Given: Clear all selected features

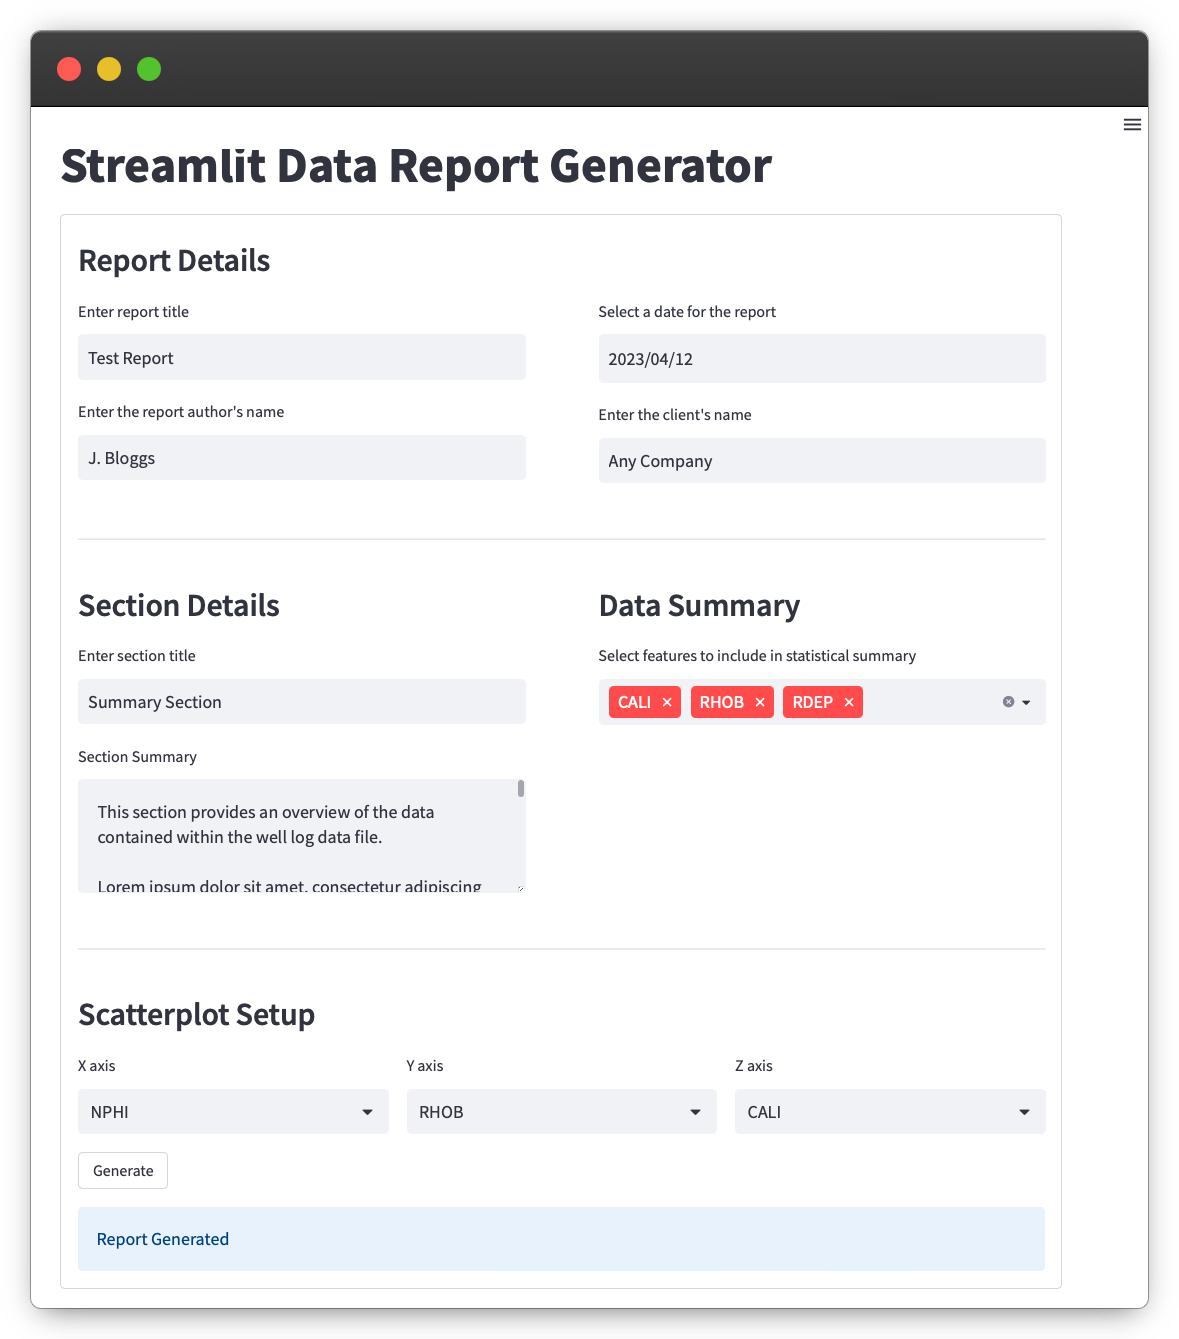Looking at the screenshot, I should coord(1008,702).
